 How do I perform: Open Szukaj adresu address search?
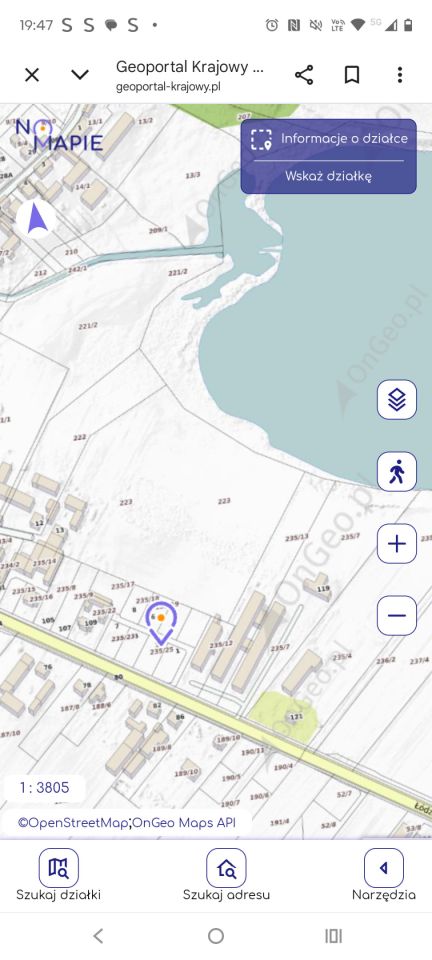(226, 876)
